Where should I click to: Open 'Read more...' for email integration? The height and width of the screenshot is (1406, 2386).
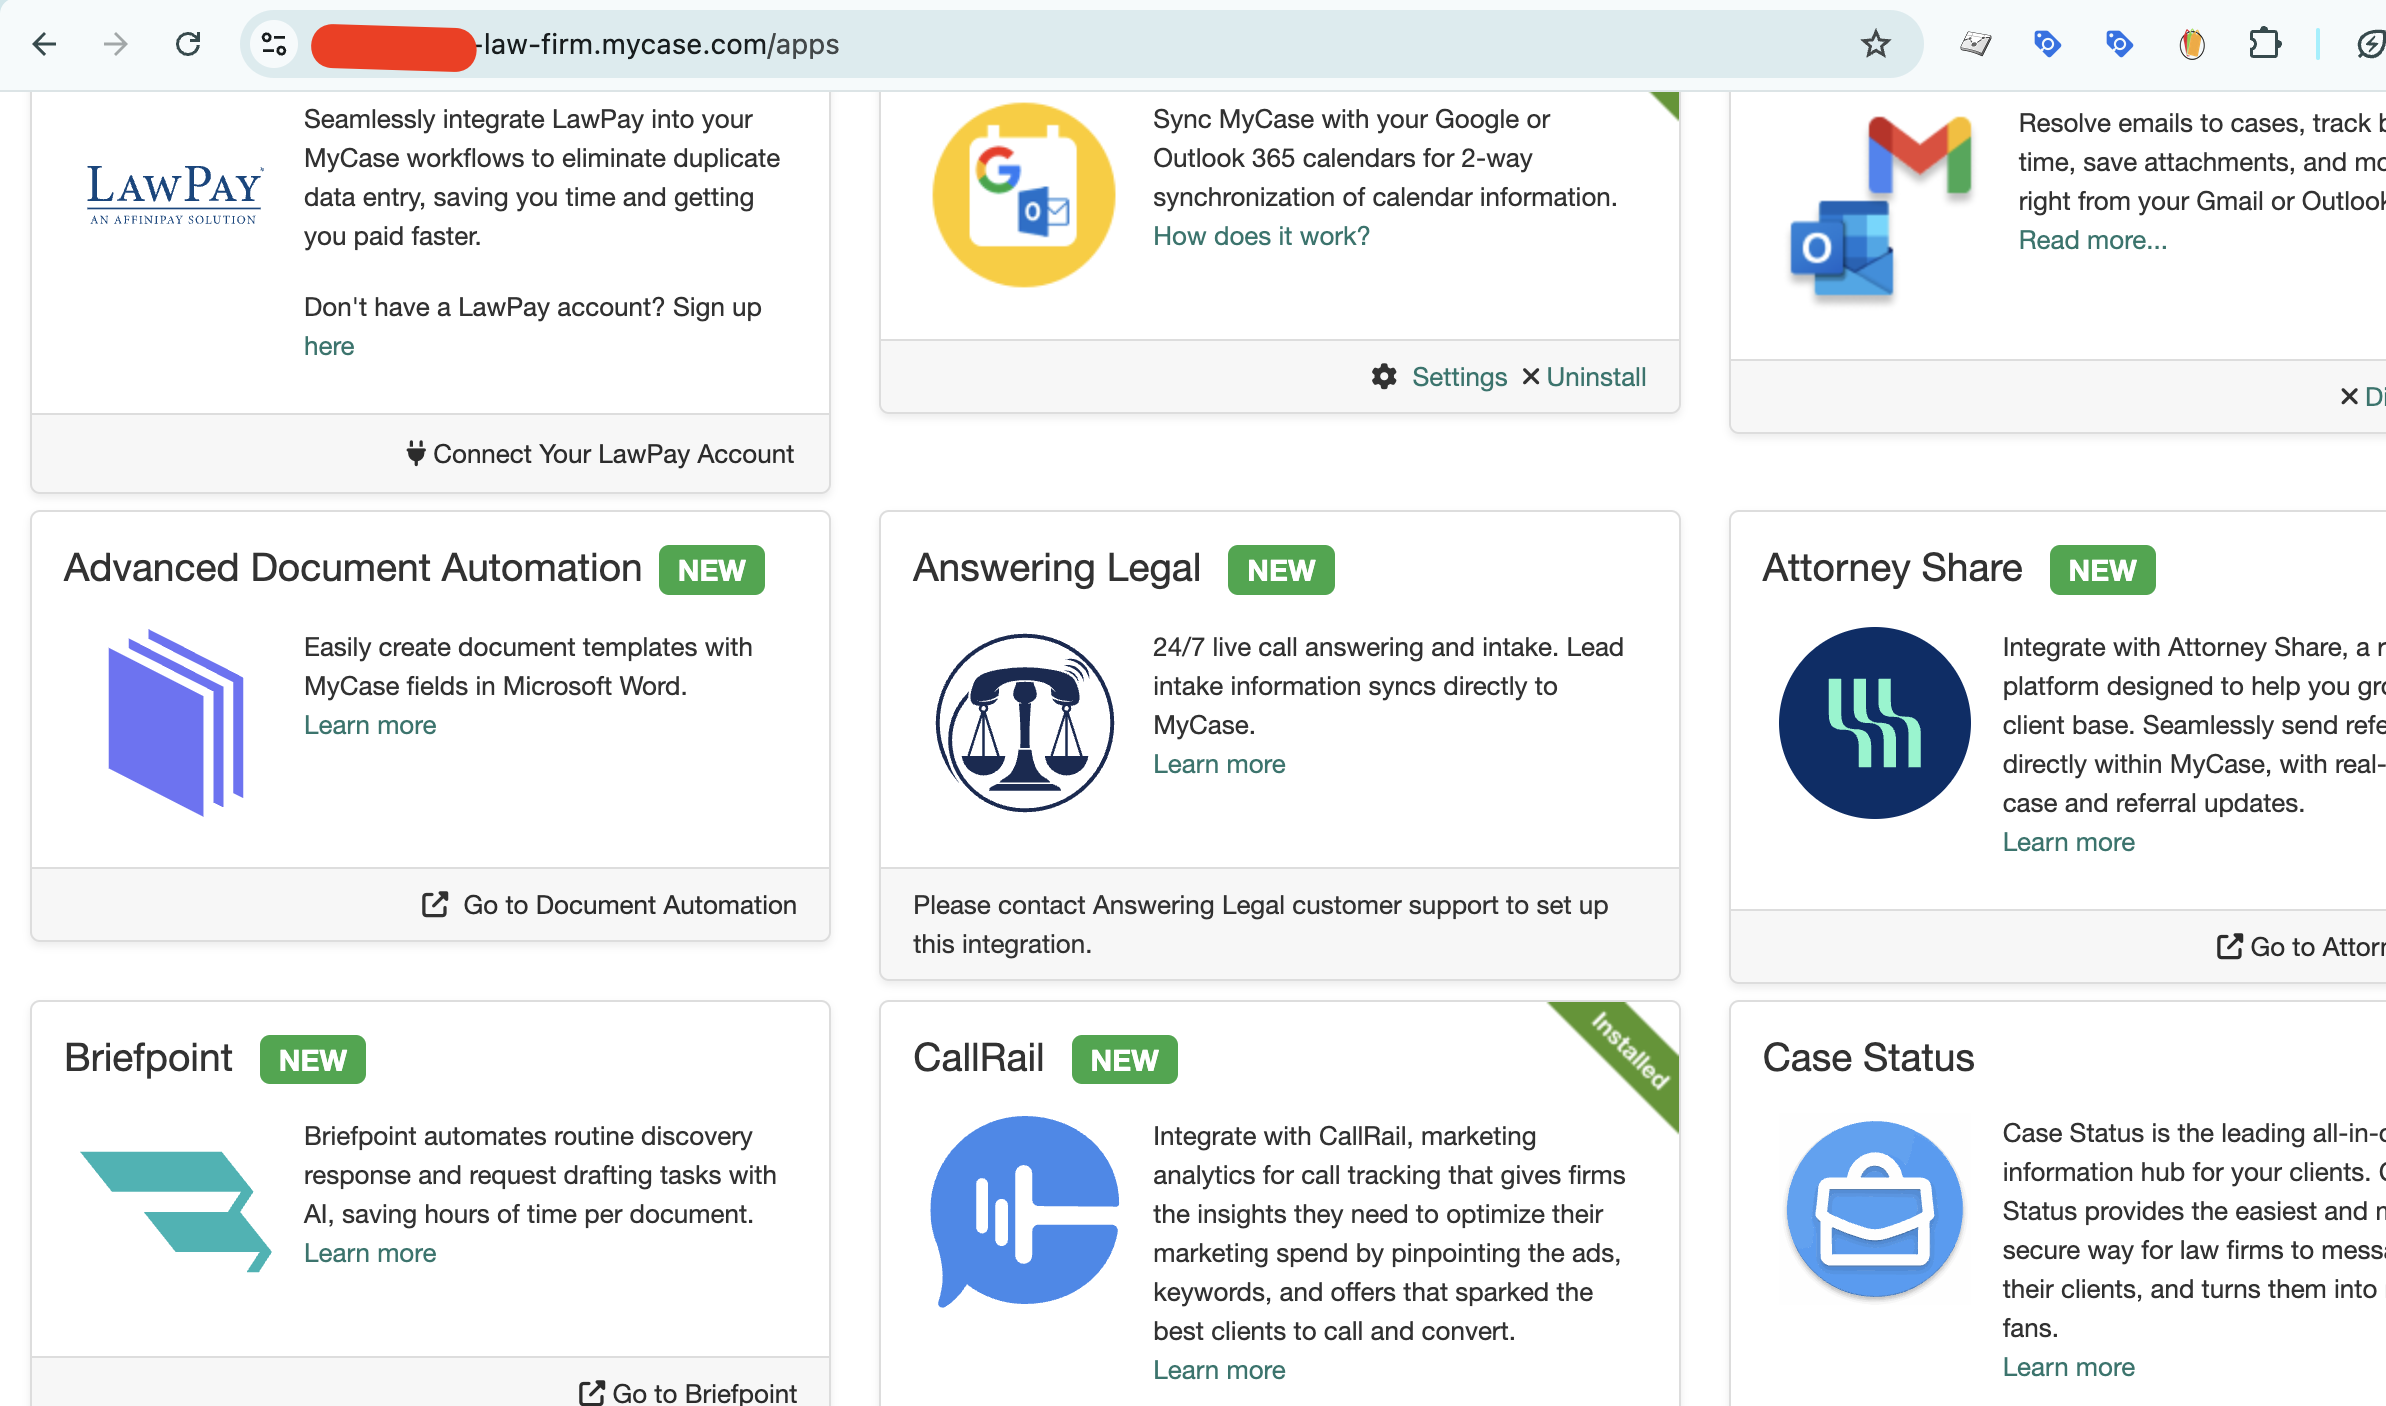click(x=2093, y=240)
